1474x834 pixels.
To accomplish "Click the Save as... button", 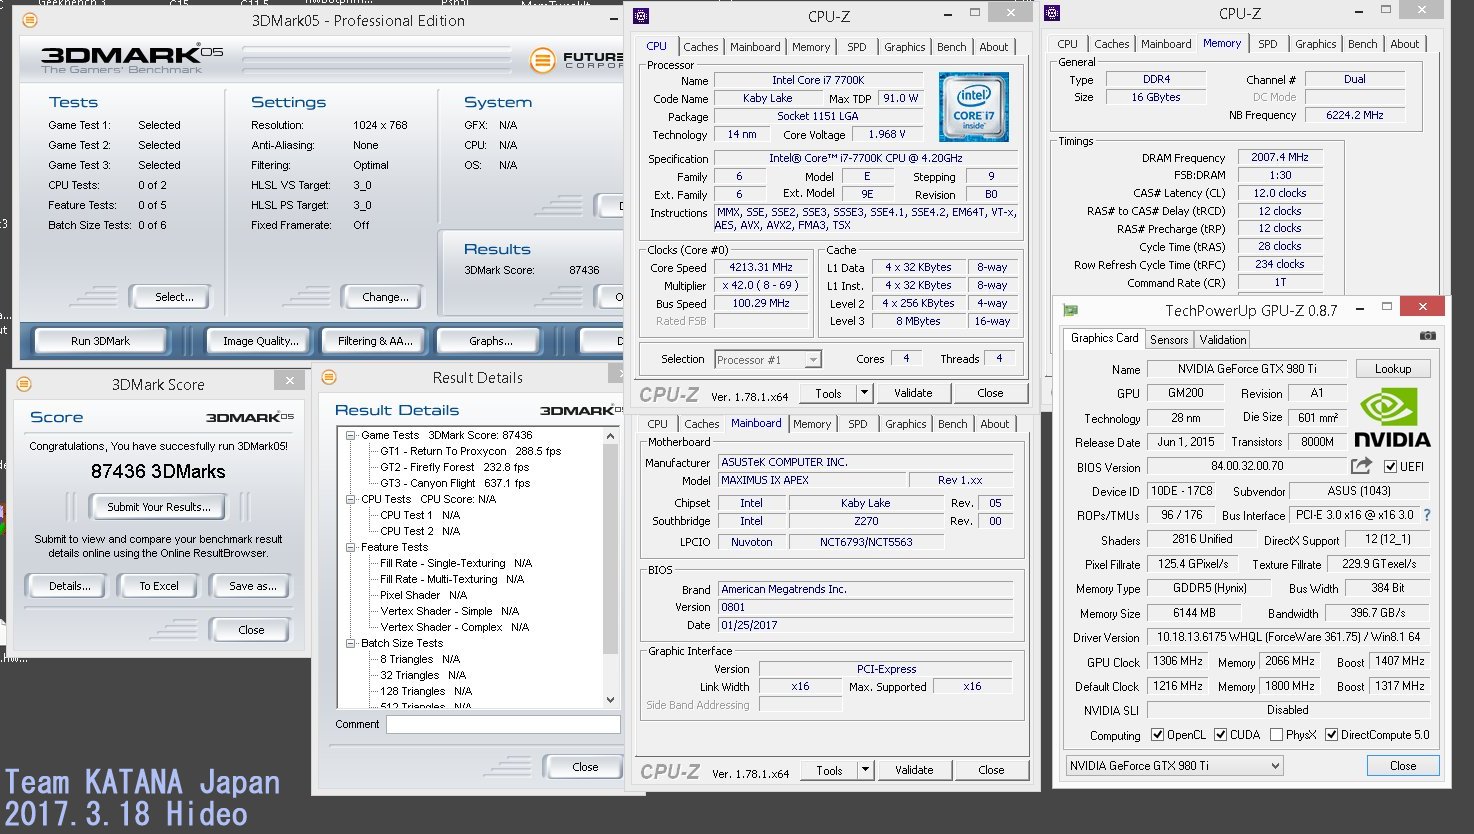I will 252,586.
